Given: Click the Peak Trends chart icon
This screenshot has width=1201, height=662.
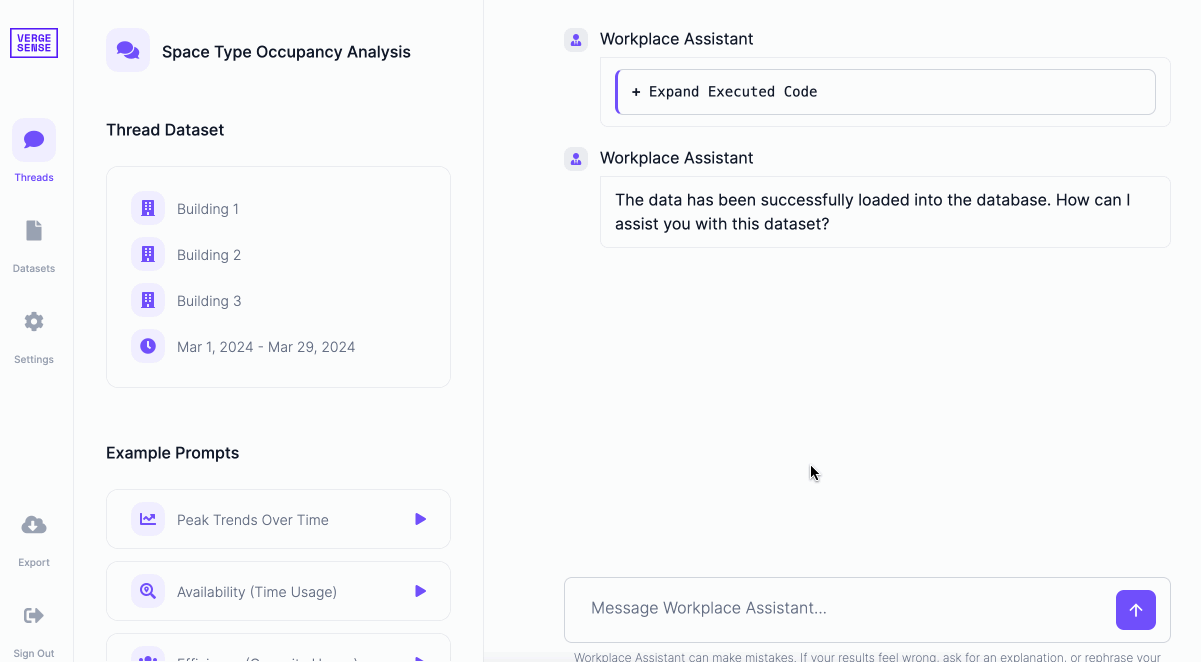Looking at the screenshot, I should (x=148, y=519).
